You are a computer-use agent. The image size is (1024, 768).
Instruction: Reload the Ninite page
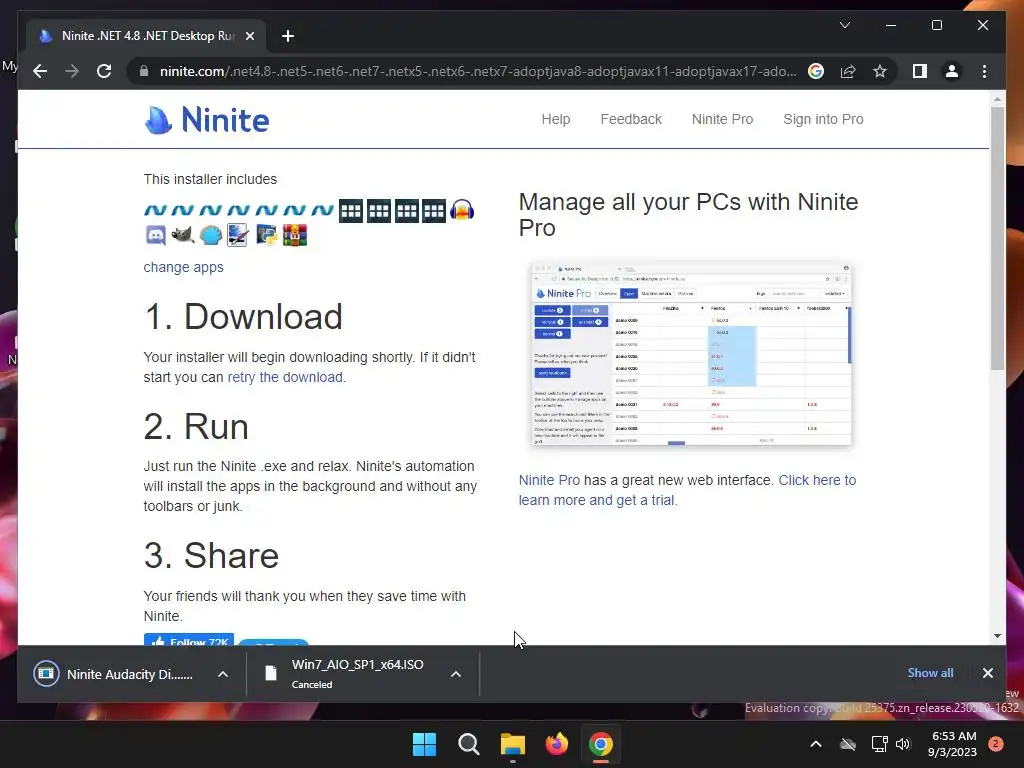(104, 71)
